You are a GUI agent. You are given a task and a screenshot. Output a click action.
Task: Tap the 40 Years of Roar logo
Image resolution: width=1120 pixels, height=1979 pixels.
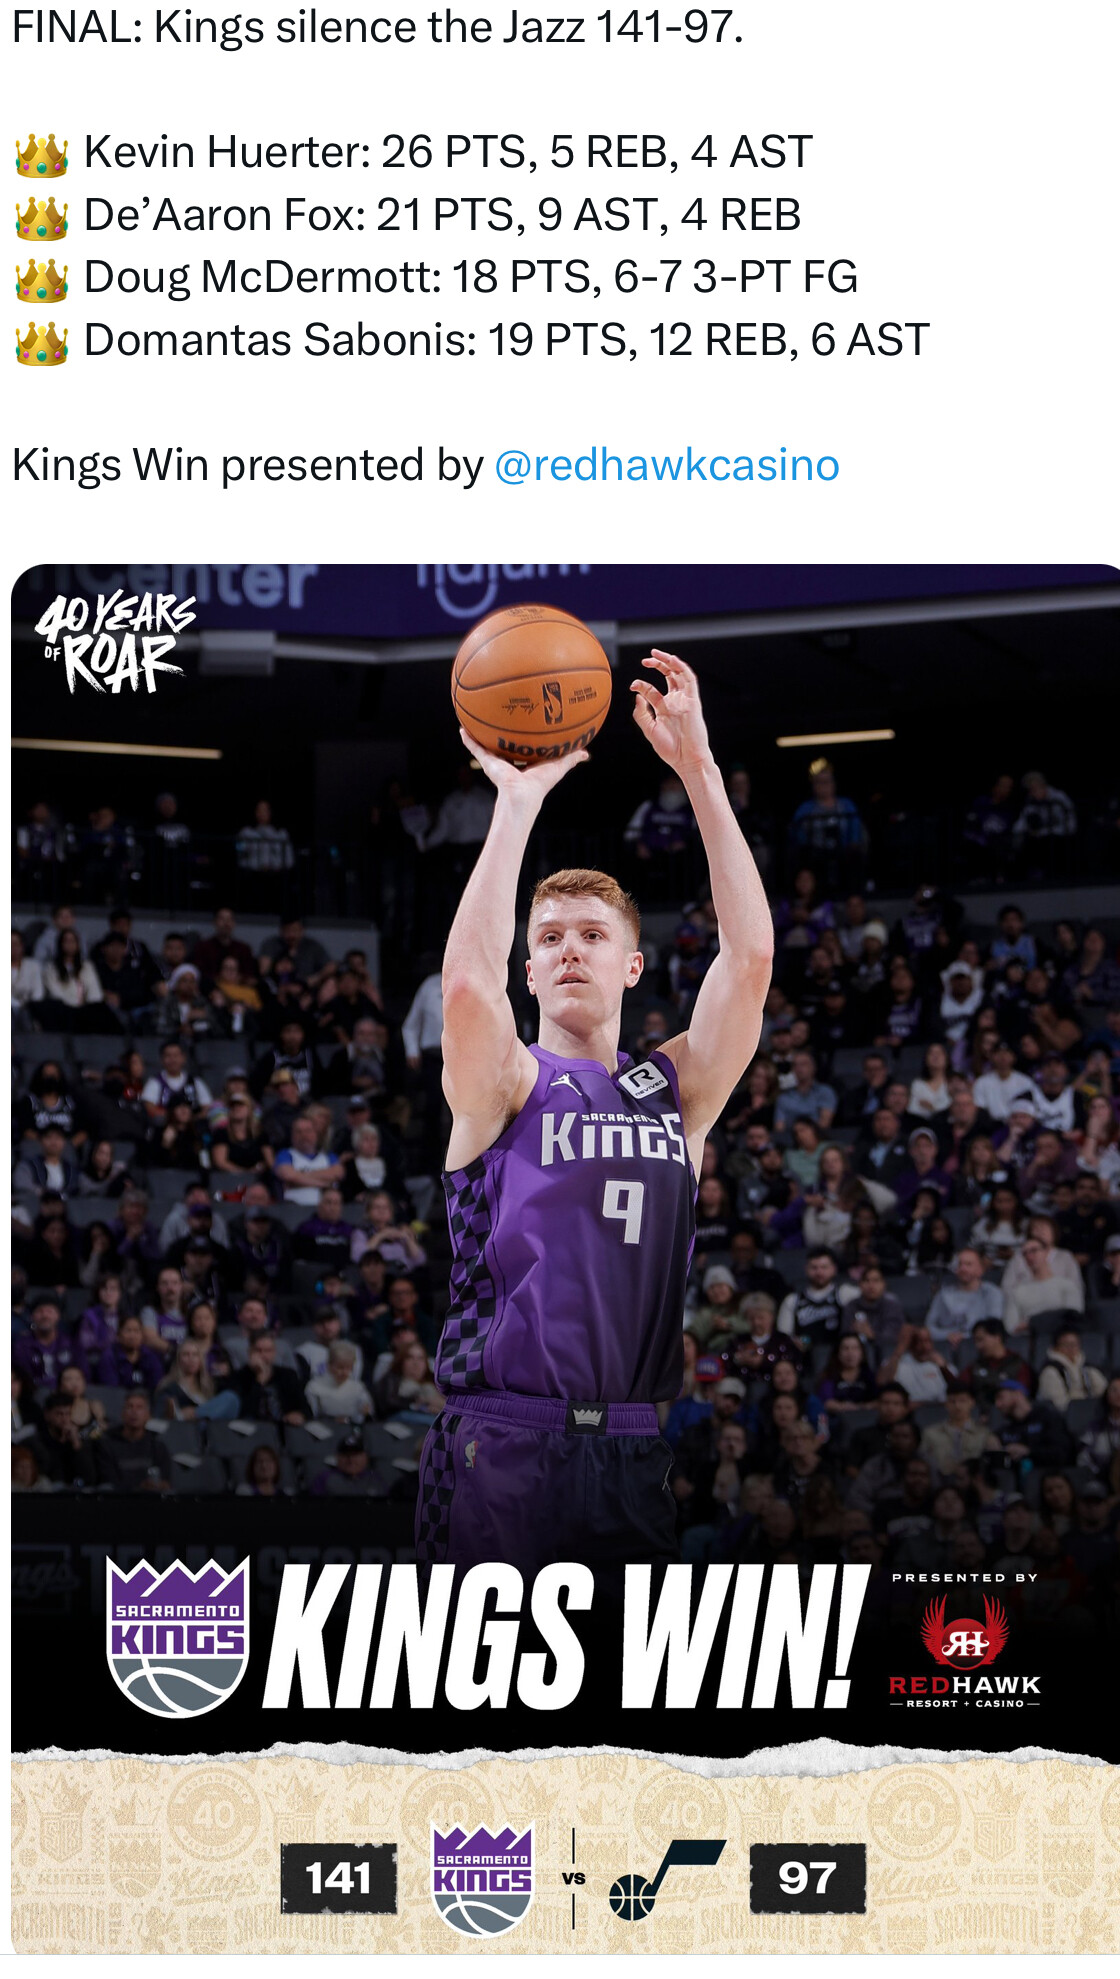(116, 643)
